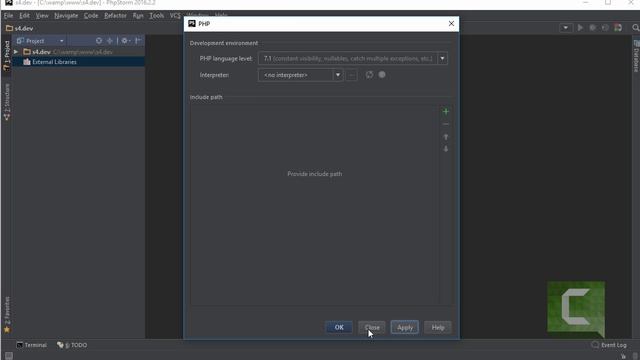Click the collapse all icon in Project panel
640x360 pixels.
click(x=110, y=41)
